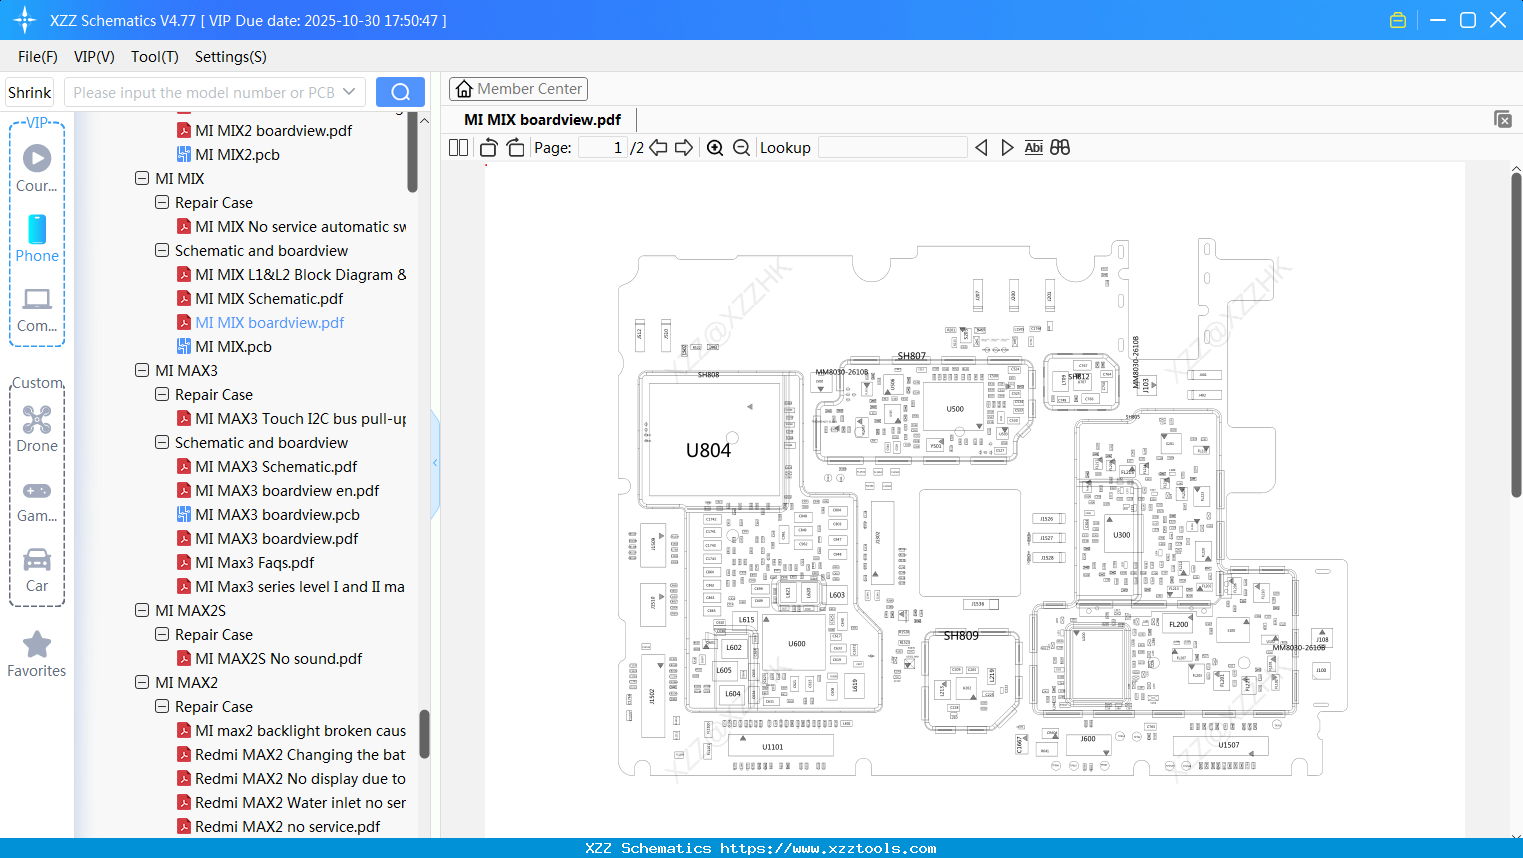The image size is (1523, 858).
Task: Click the XZZ Schematics app logo
Action: tap(24, 20)
